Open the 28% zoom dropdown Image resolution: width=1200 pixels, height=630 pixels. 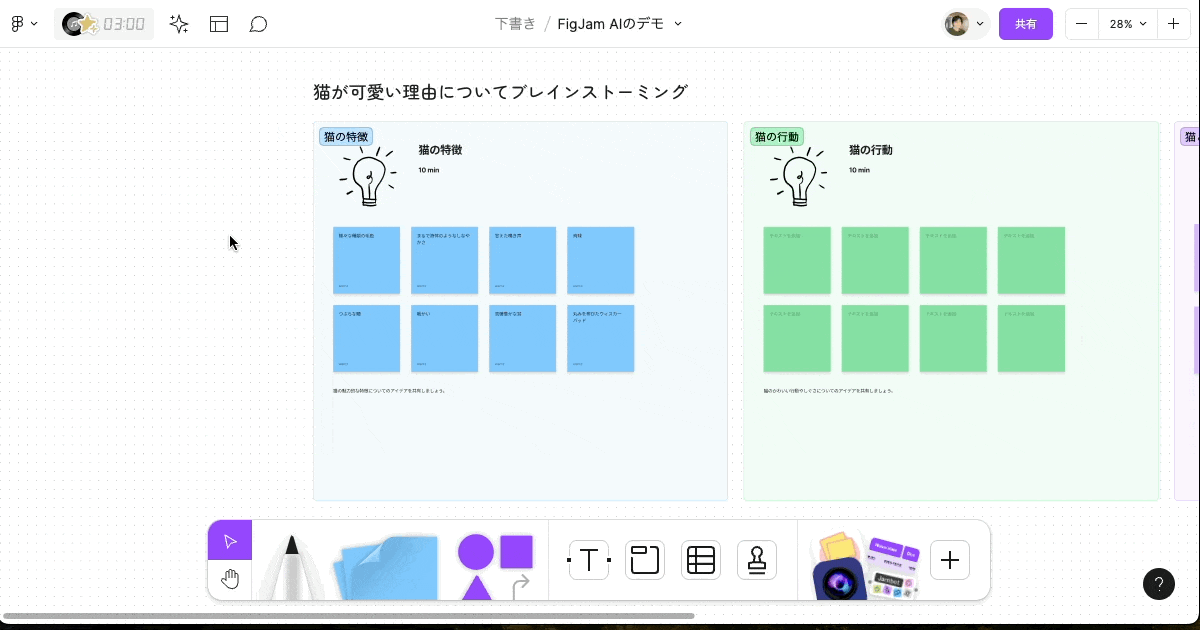tap(1127, 23)
